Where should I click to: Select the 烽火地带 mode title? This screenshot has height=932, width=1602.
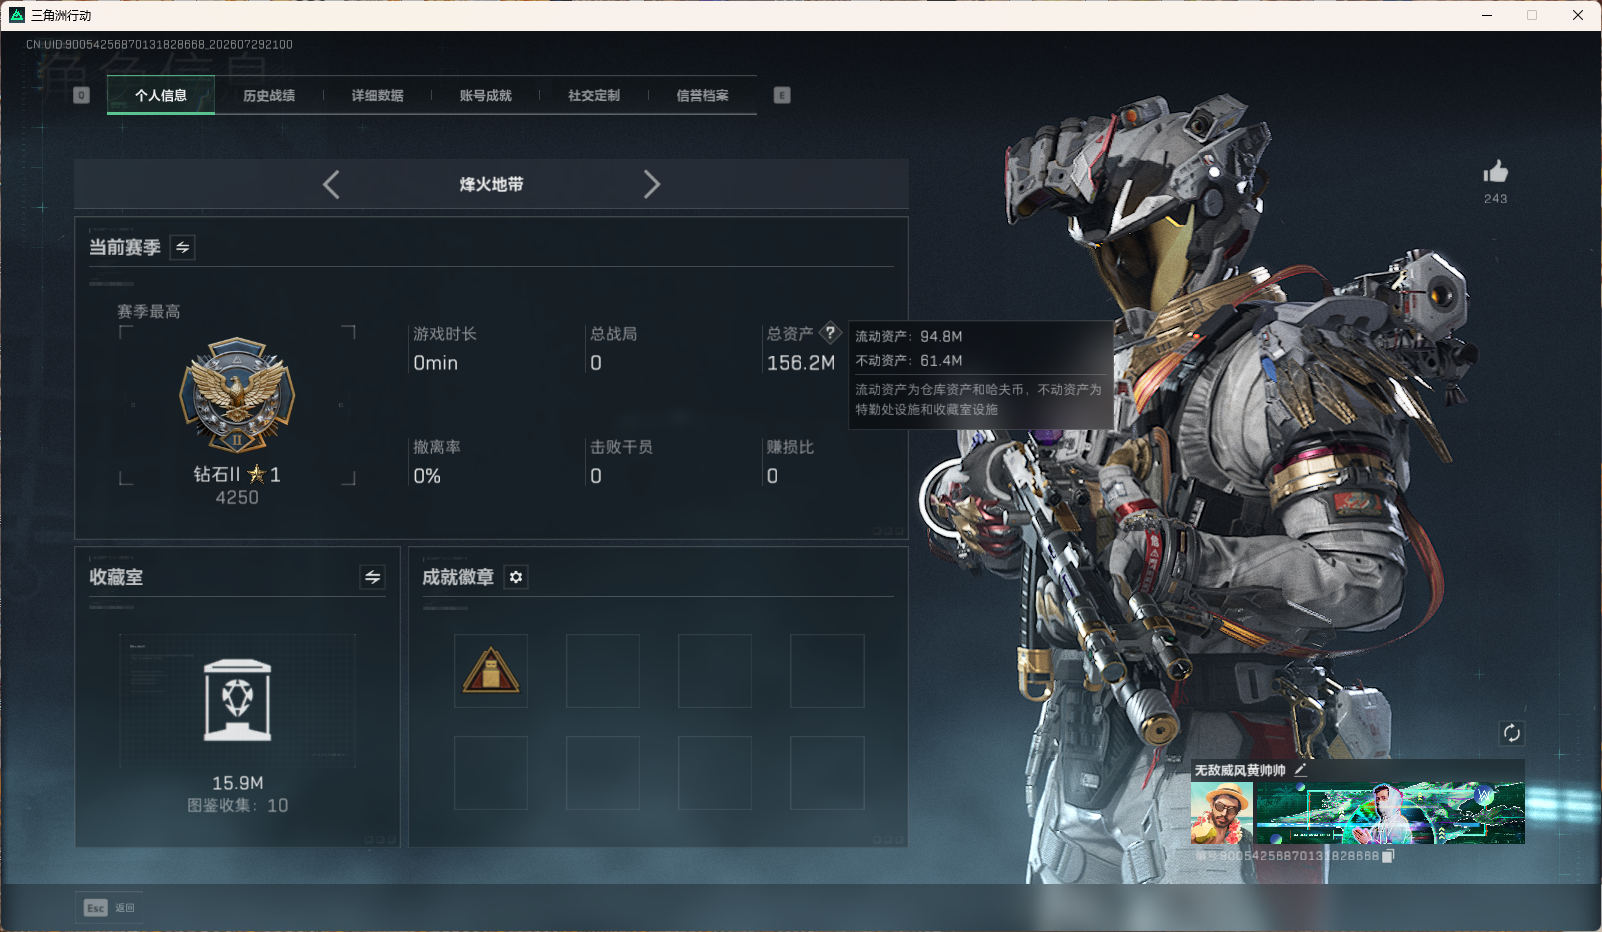491,184
